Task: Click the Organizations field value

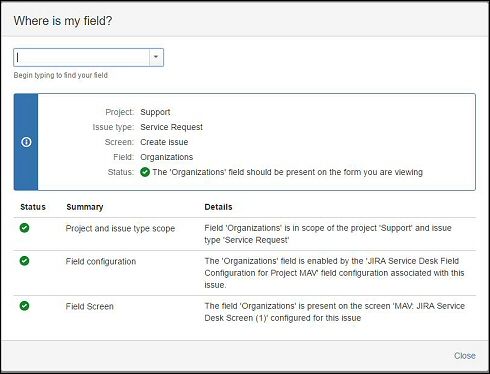Action: tap(167, 157)
